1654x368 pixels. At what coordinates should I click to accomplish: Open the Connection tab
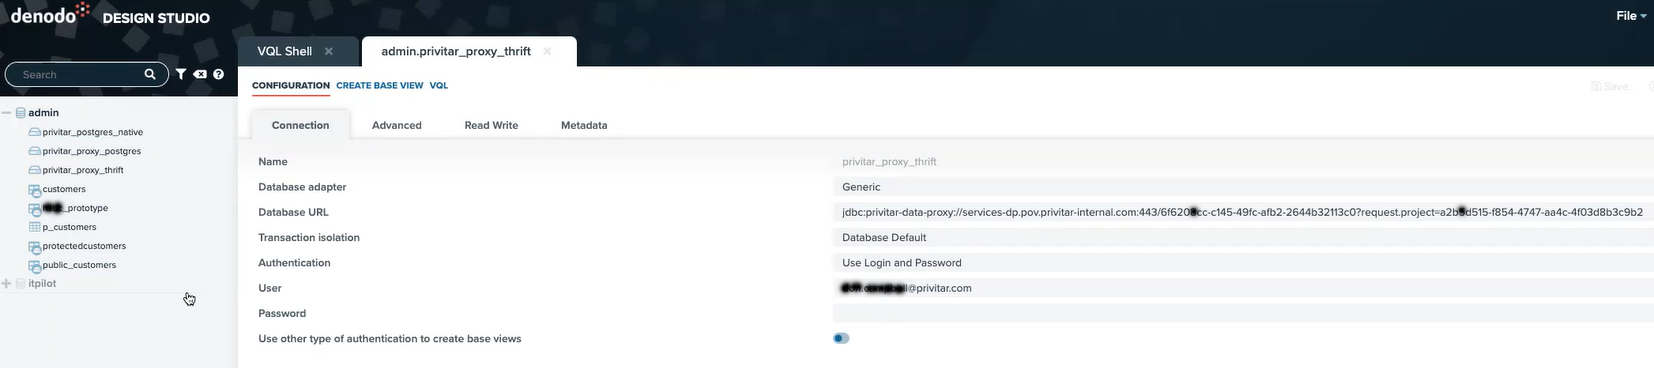pyautogui.click(x=300, y=125)
